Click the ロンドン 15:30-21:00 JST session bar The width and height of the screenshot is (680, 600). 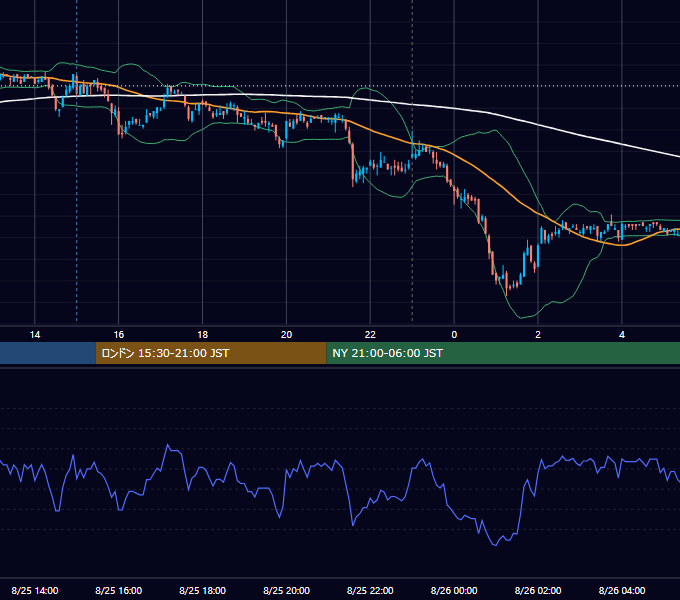coord(211,353)
